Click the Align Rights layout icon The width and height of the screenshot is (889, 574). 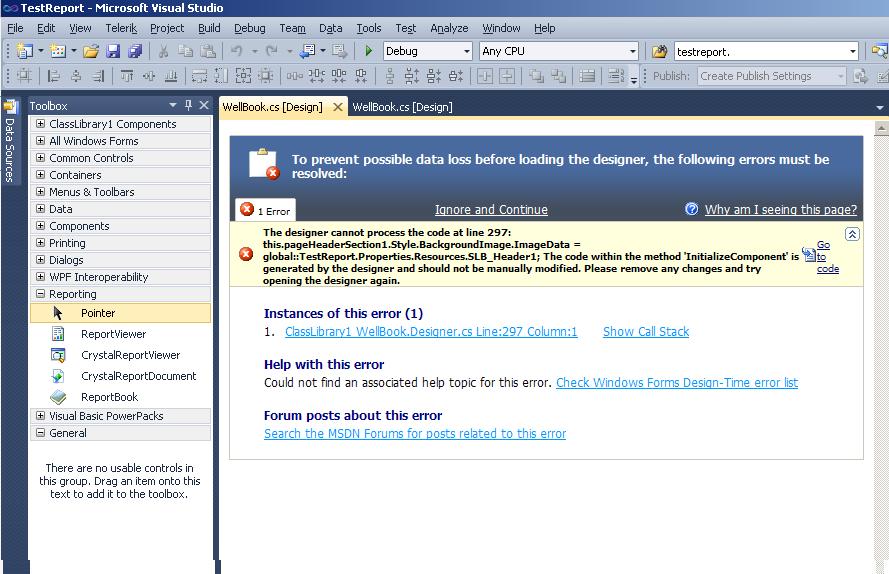(x=98, y=75)
